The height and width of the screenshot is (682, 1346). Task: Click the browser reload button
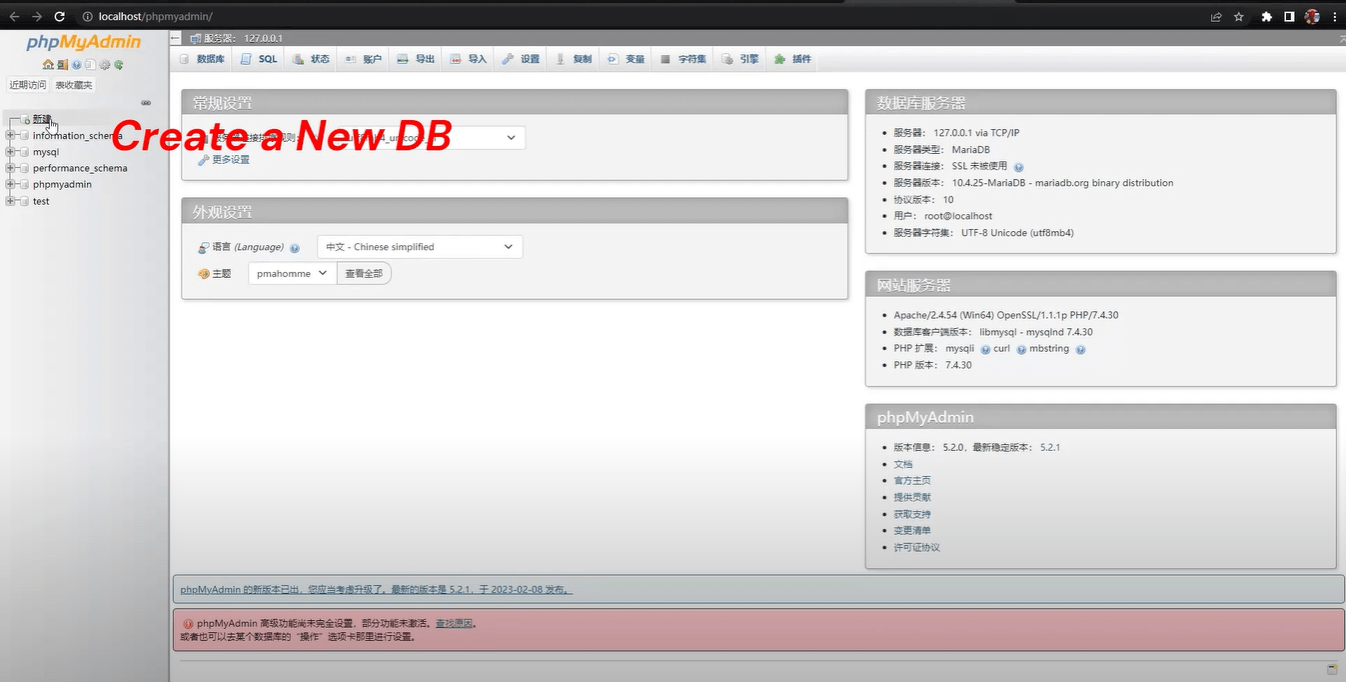(59, 16)
